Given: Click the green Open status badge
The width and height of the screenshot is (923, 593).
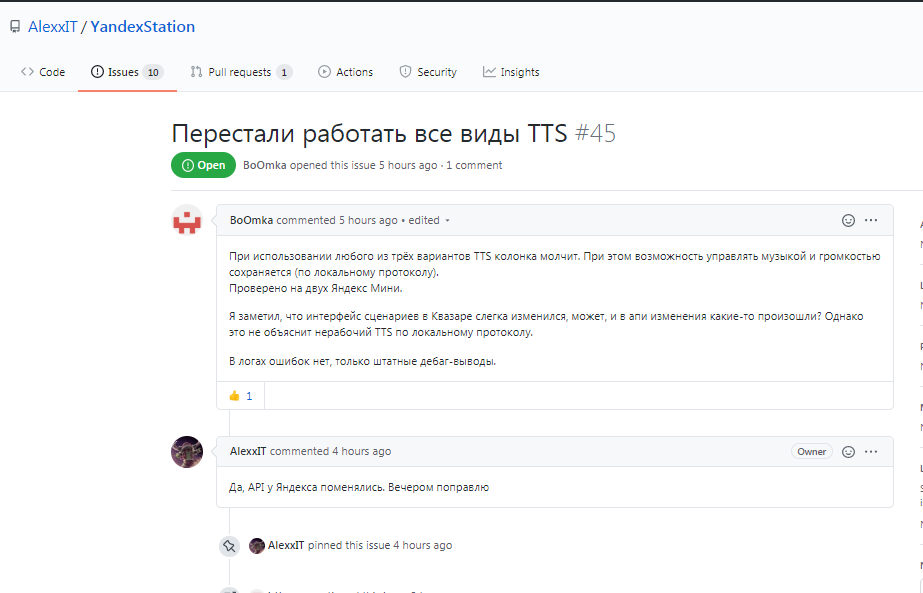Looking at the screenshot, I should point(203,165).
